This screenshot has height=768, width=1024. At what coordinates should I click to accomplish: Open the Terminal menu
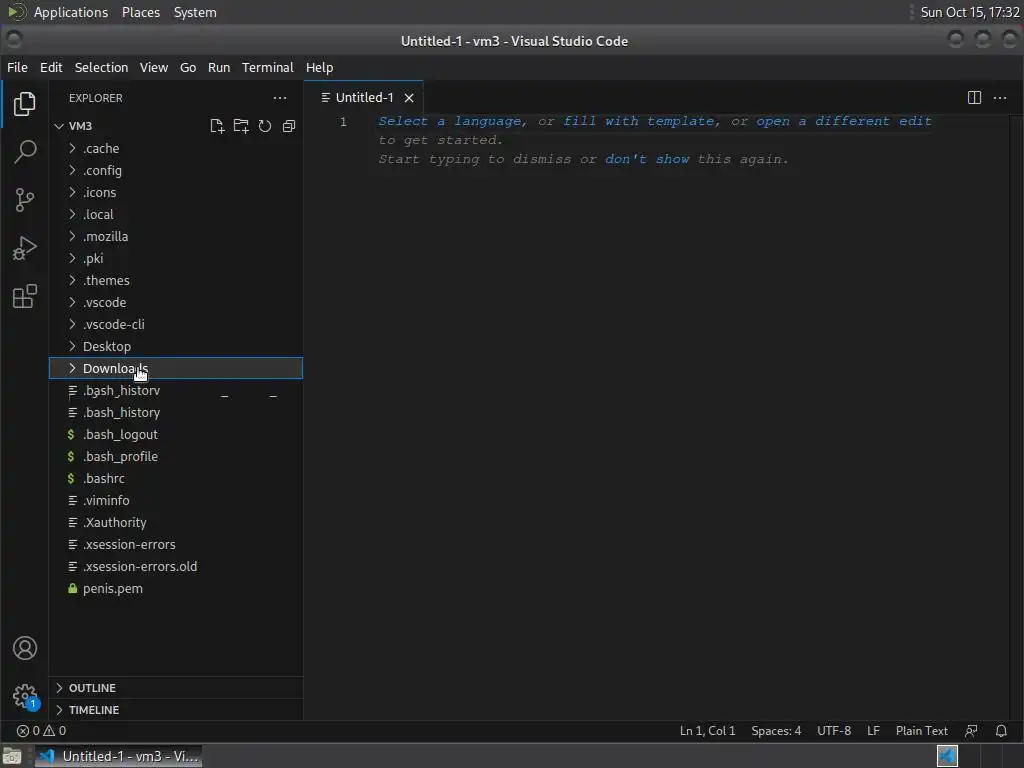268,67
